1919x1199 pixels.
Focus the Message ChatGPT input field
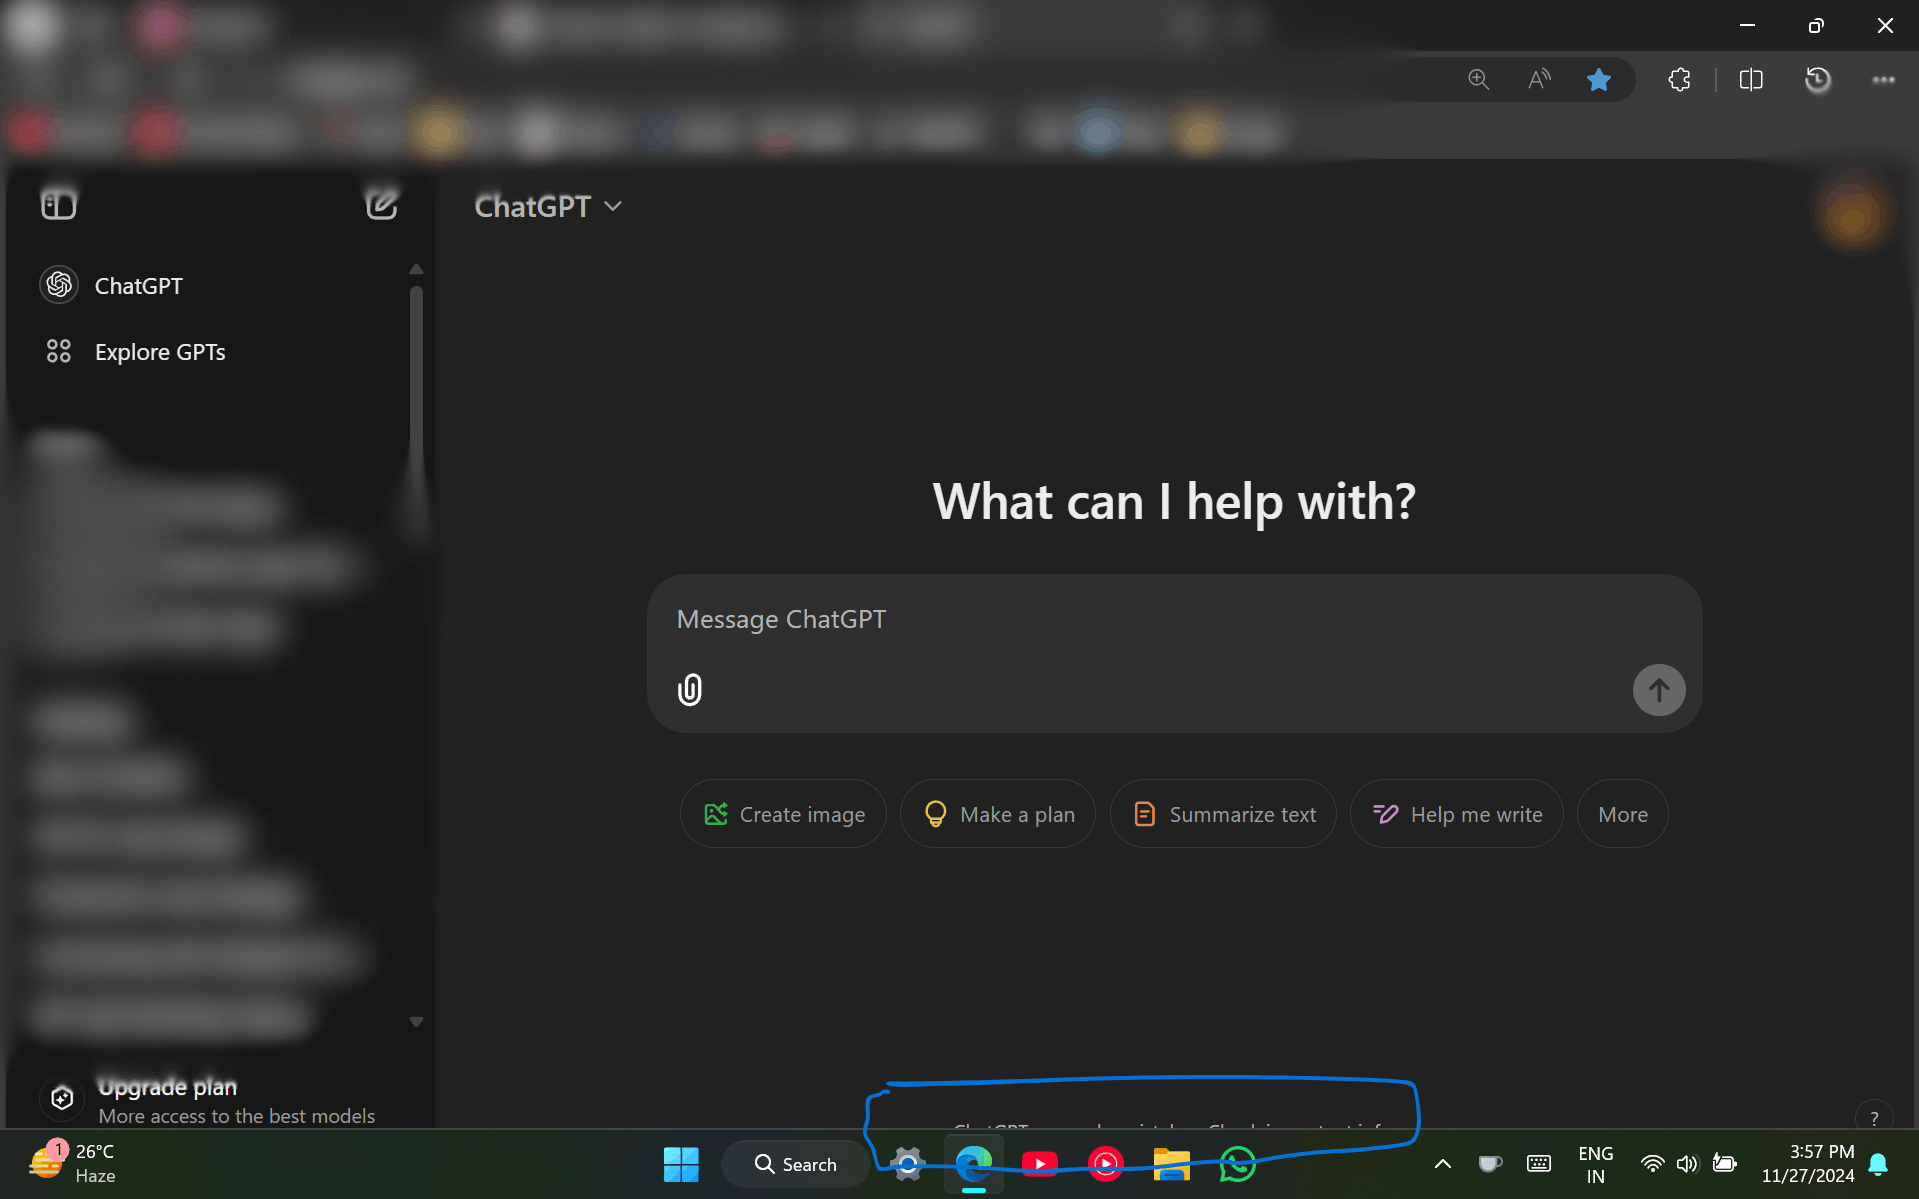tap(1174, 620)
